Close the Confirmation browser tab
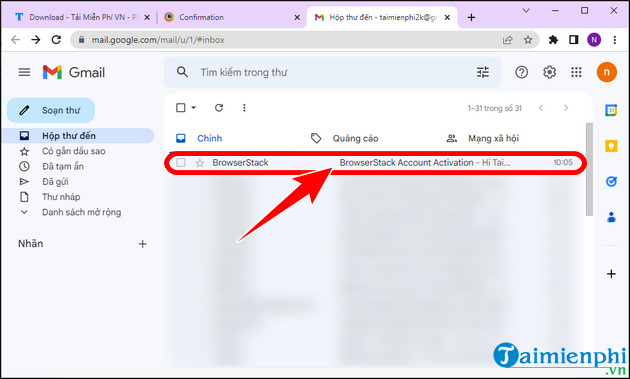The width and height of the screenshot is (630, 379). 297,17
